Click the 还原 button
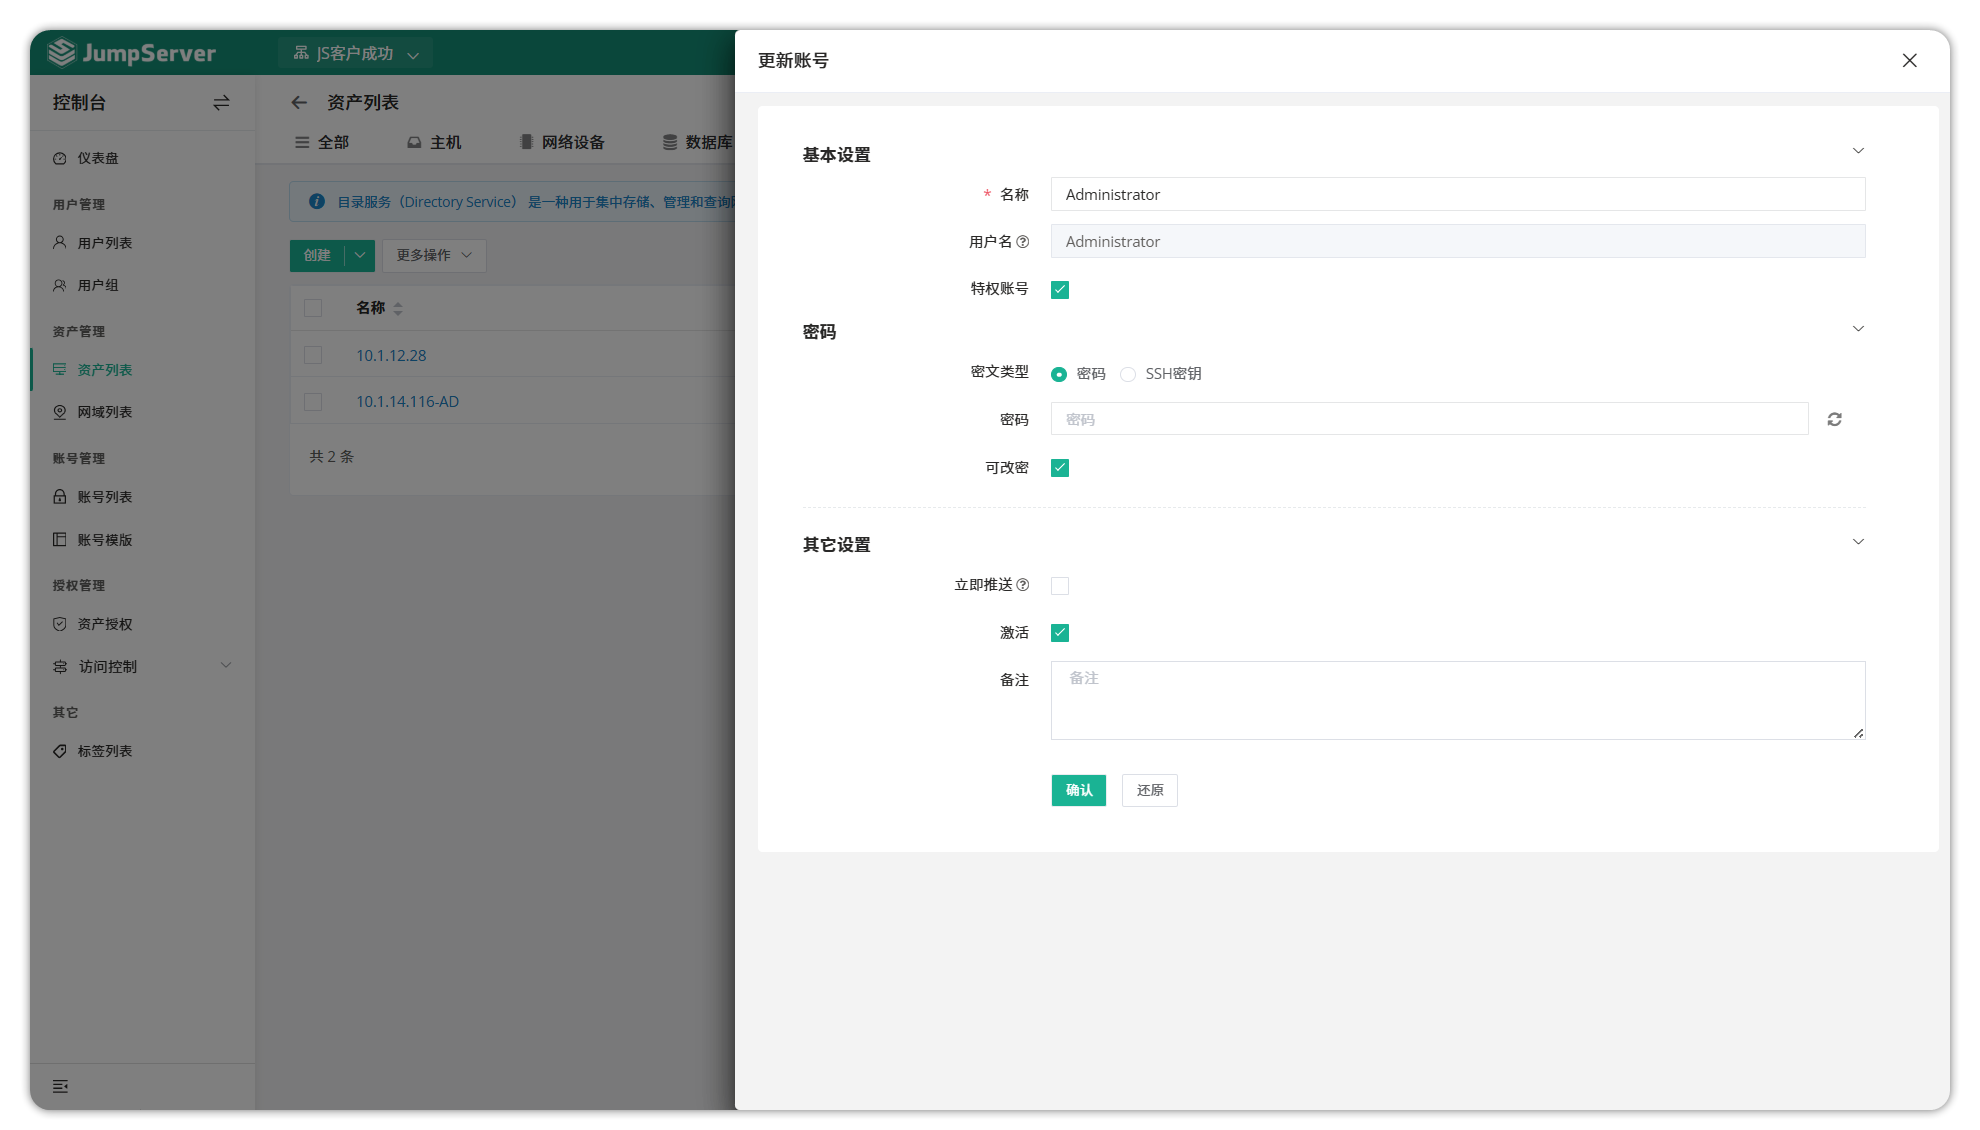This screenshot has height=1130, width=1980. [1149, 790]
